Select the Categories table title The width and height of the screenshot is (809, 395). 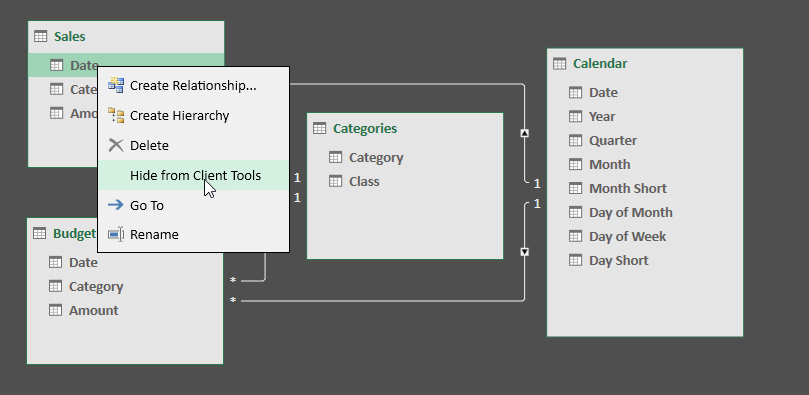click(x=365, y=128)
